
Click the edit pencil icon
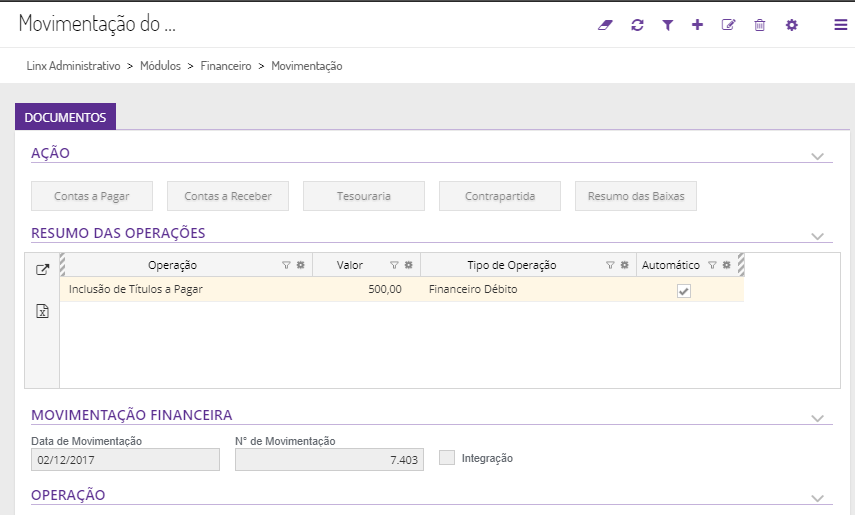coord(728,25)
